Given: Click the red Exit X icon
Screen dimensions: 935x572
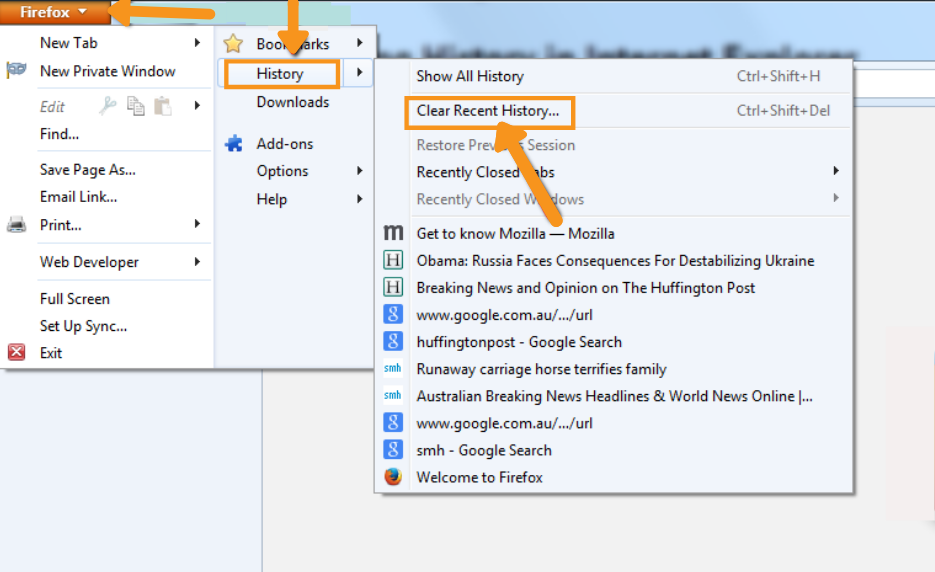Looking at the screenshot, I should point(17,353).
